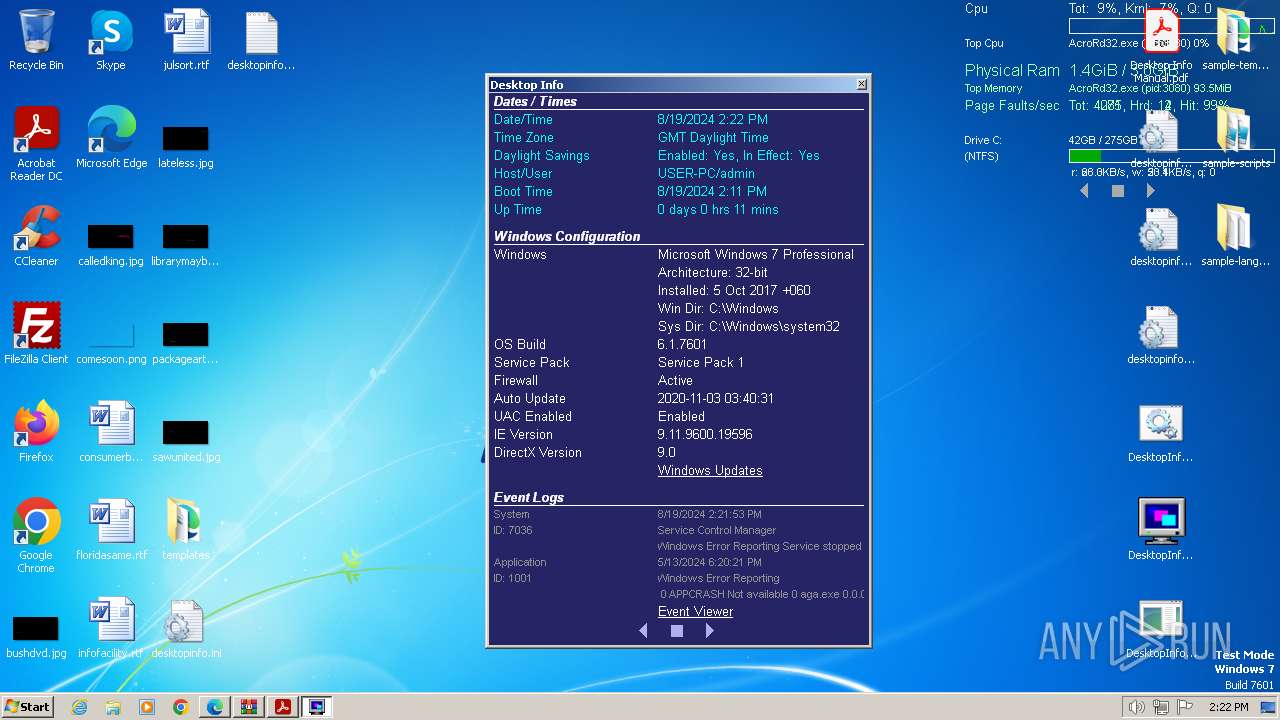The width and height of the screenshot is (1280, 720).
Task: Select the calledking.jpg file
Action: (111, 243)
